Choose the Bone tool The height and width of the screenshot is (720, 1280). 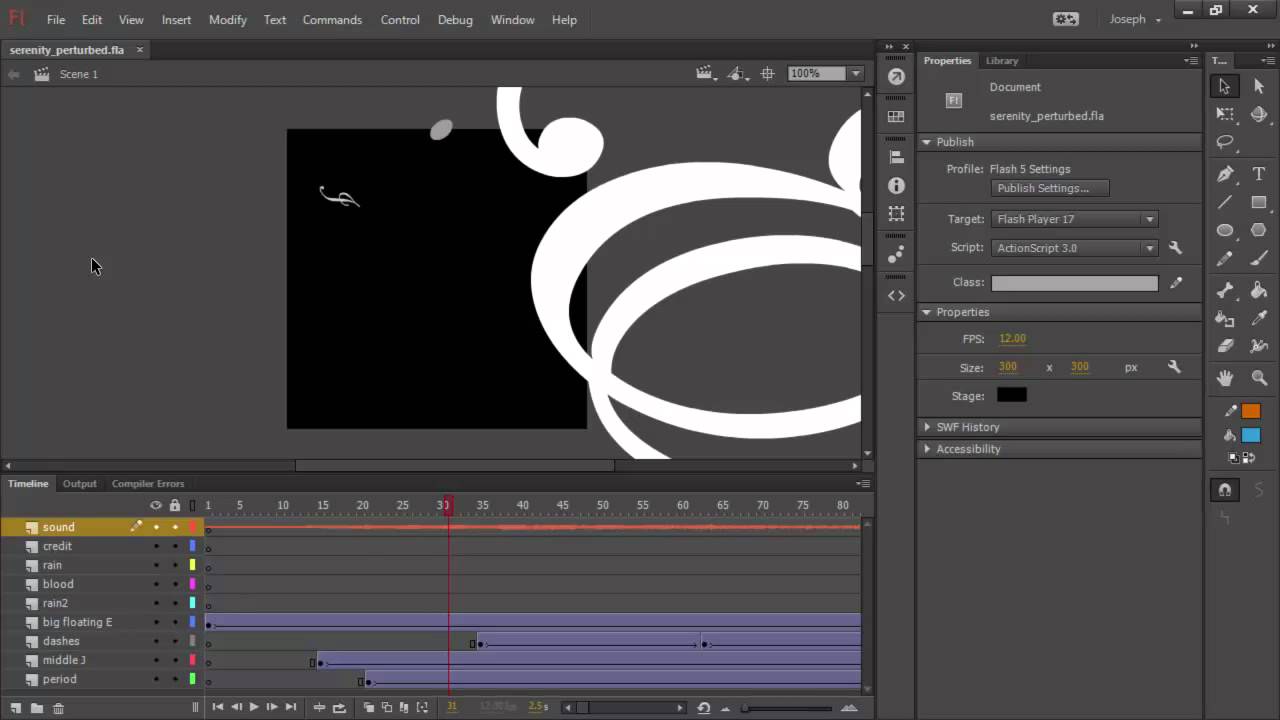(1225, 291)
